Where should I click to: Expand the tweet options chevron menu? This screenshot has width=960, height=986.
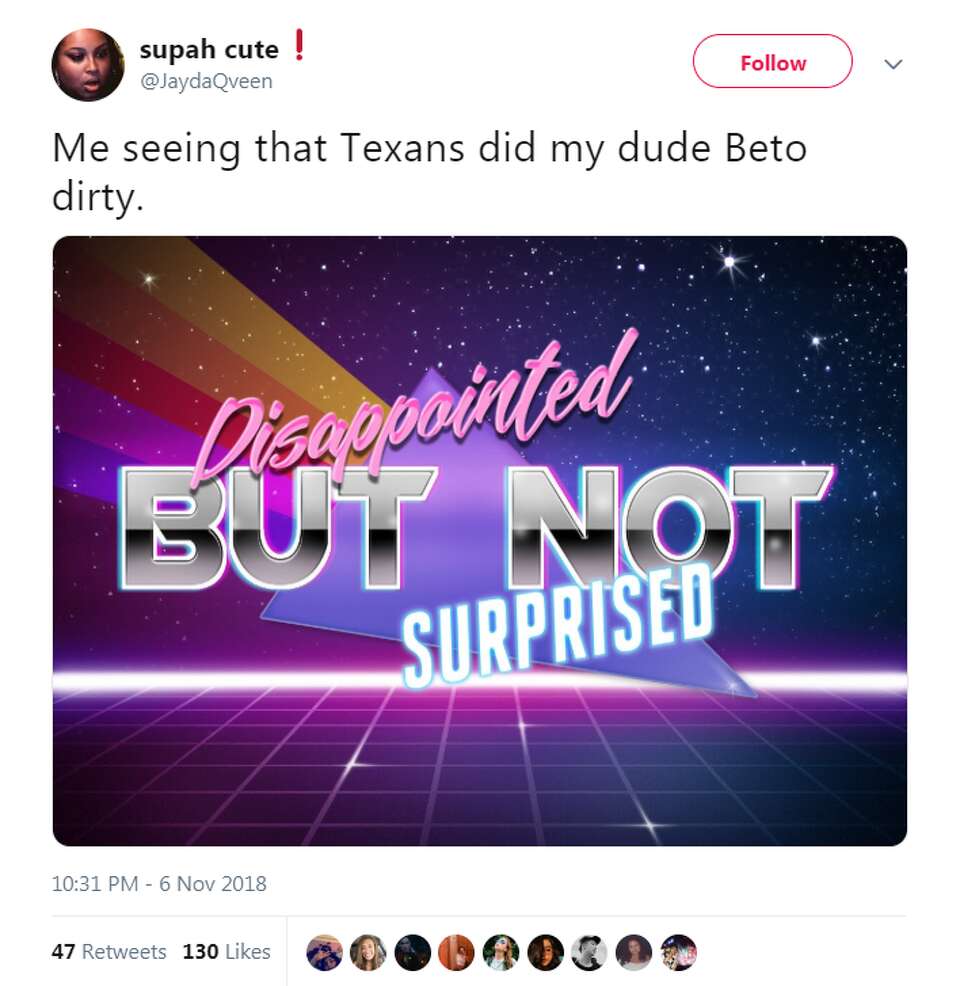coord(893,64)
